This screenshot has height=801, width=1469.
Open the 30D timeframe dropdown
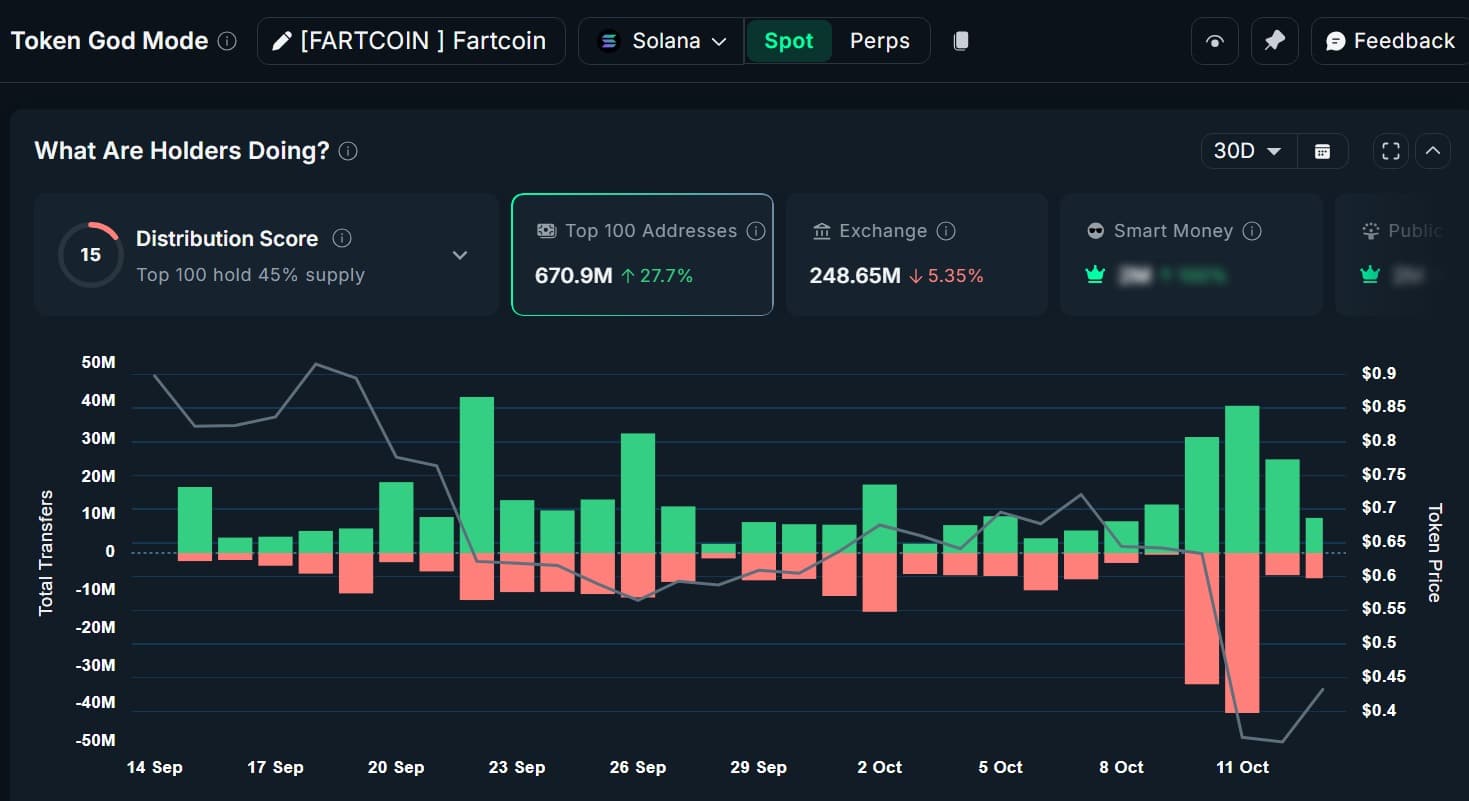(x=1247, y=150)
